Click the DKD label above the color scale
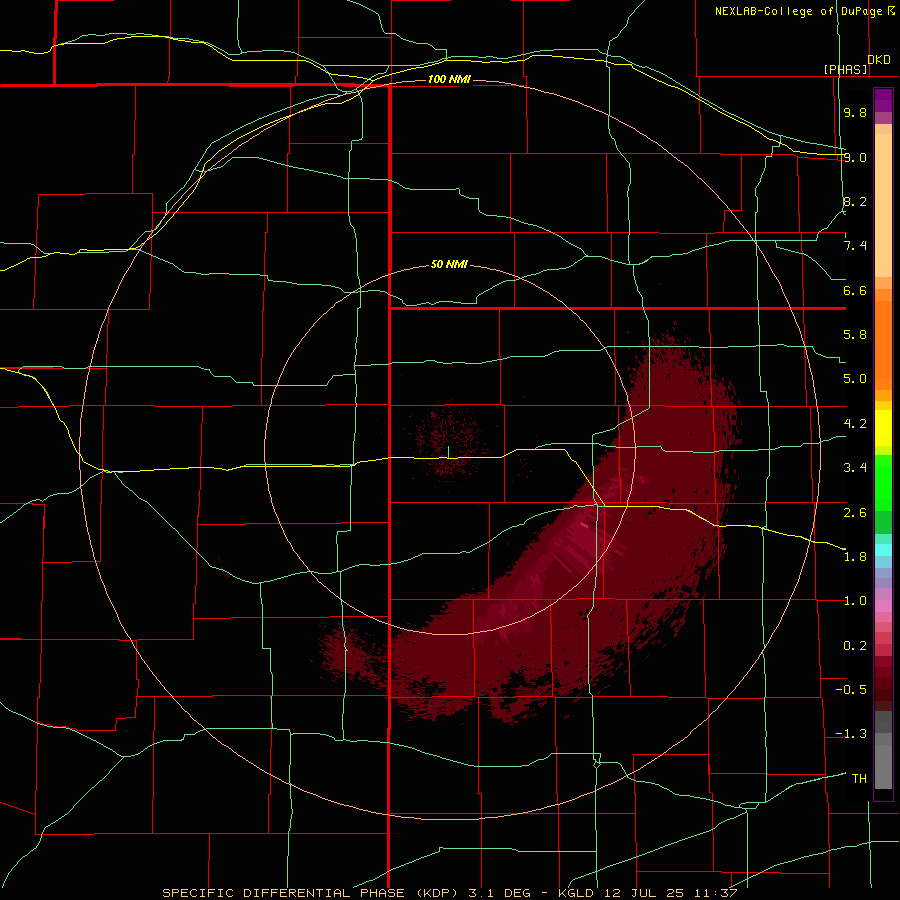This screenshot has height=900, width=900. coord(879,60)
